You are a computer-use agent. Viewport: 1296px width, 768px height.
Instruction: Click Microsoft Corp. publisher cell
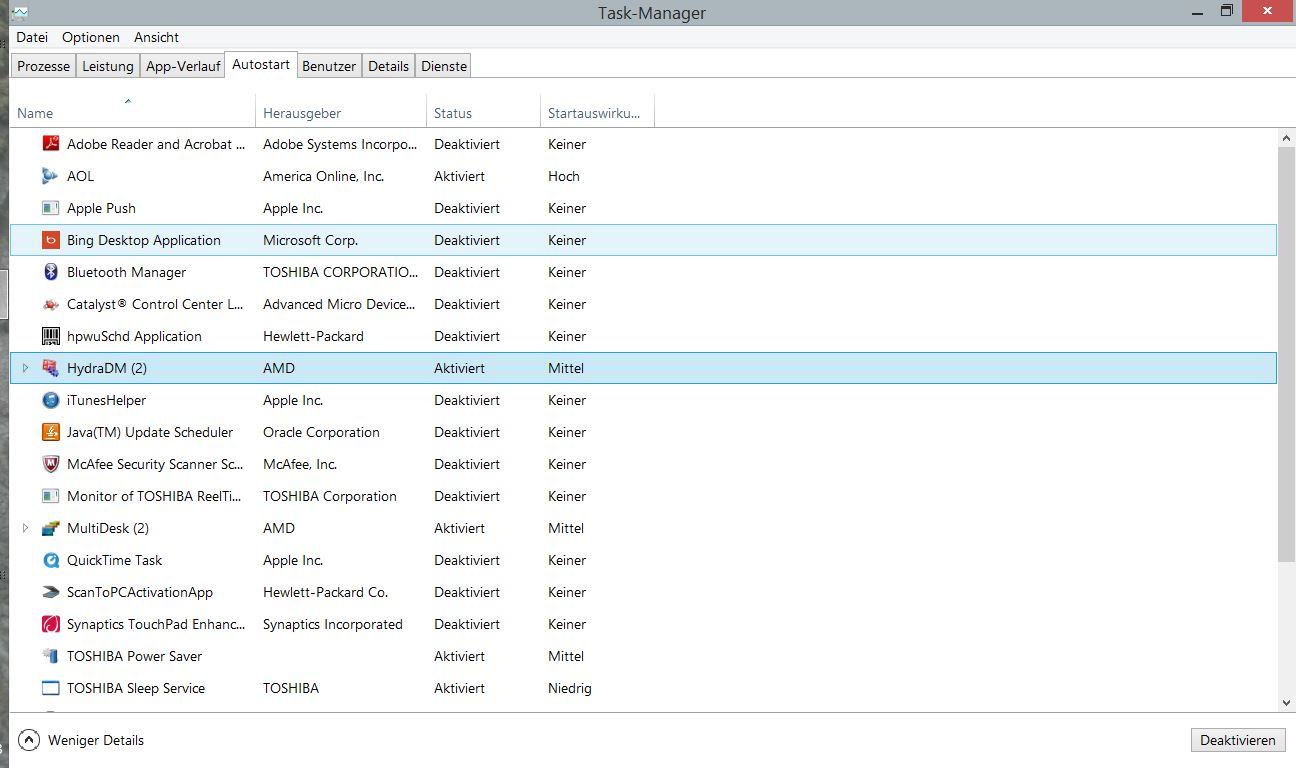[x=310, y=240]
